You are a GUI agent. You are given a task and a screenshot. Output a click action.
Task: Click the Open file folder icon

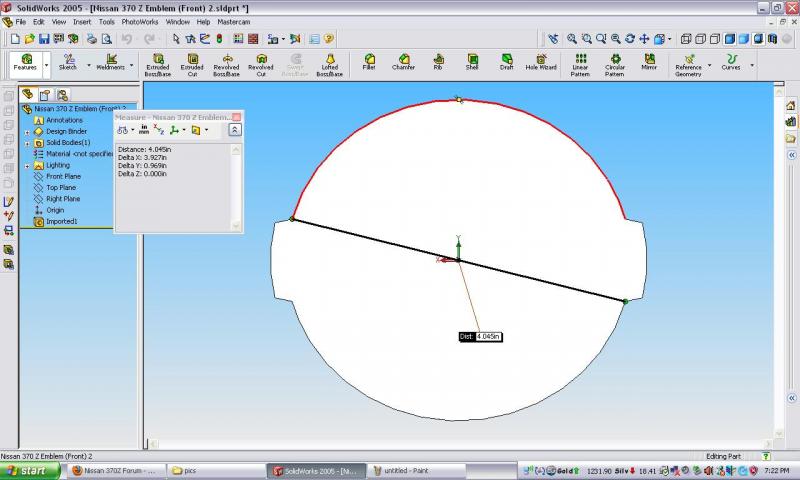click(x=30, y=39)
